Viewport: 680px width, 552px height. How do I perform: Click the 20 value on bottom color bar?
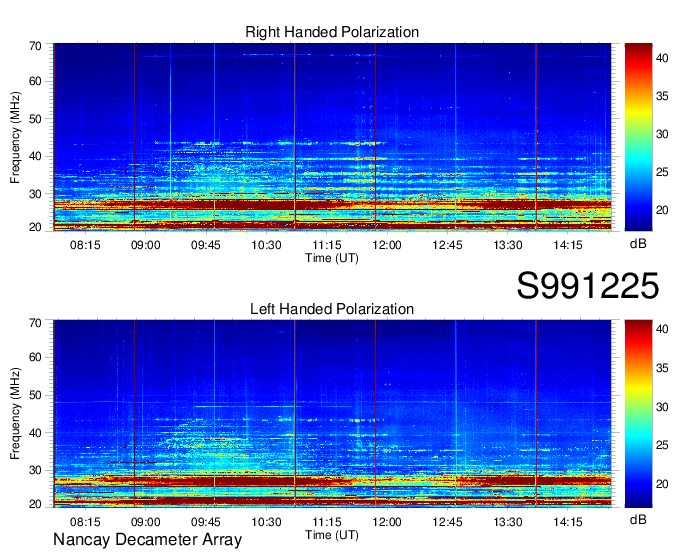(662, 484)
